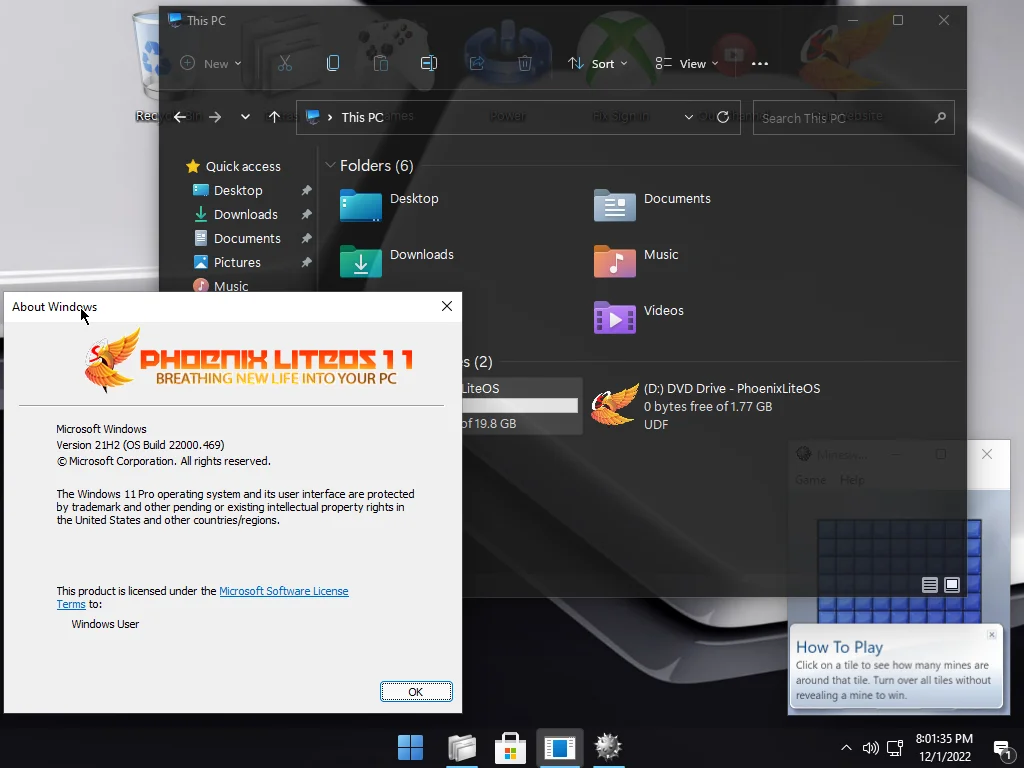Image resolution: width=1024 pixels, height=768 pixels.
Task: Click the Version 21H2 build text
Action: 140,445
